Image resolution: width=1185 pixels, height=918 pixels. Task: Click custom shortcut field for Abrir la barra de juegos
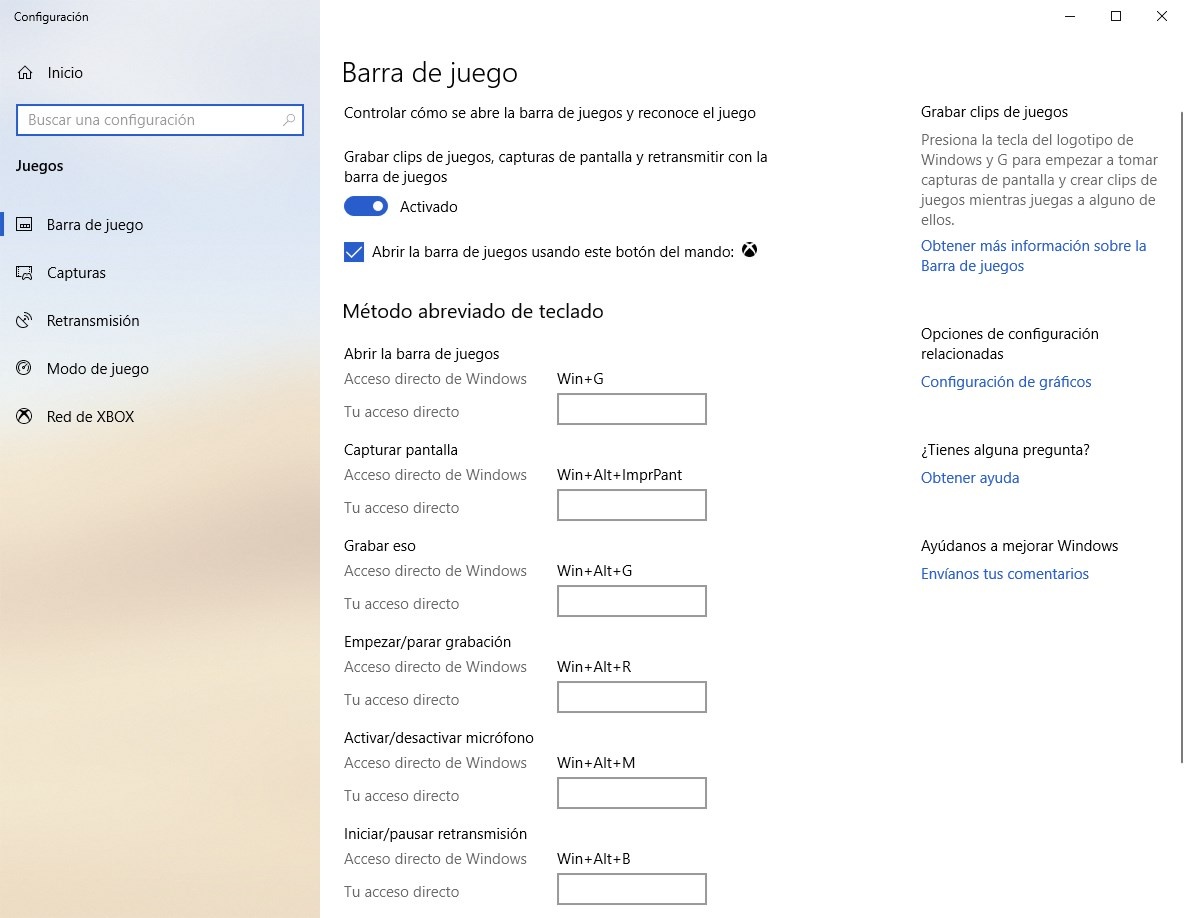point(632,409)
